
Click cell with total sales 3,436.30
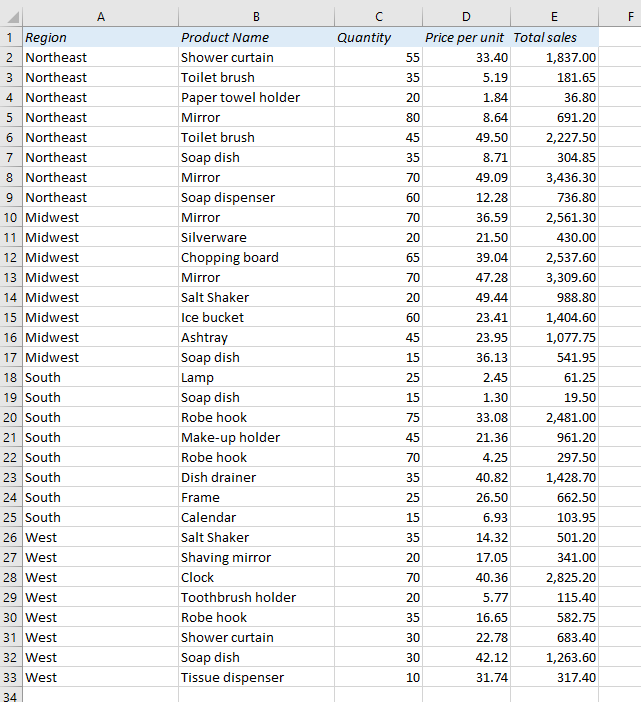coord(554,177)
